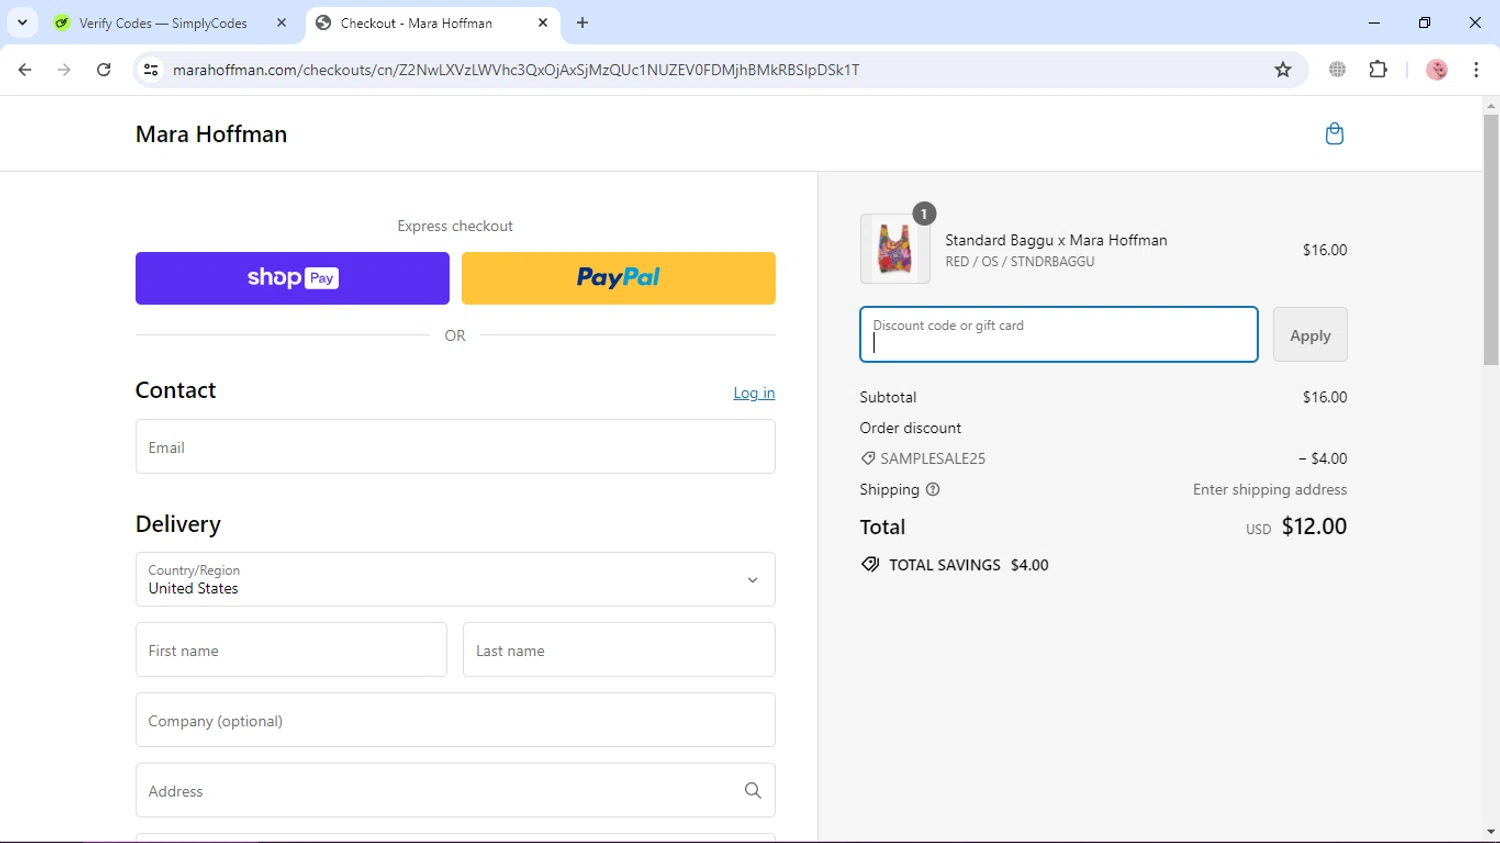Viewport: 1500px width, 843px height.
Task: Open the shopping bag cart icon
Action: click(1334, 134)
